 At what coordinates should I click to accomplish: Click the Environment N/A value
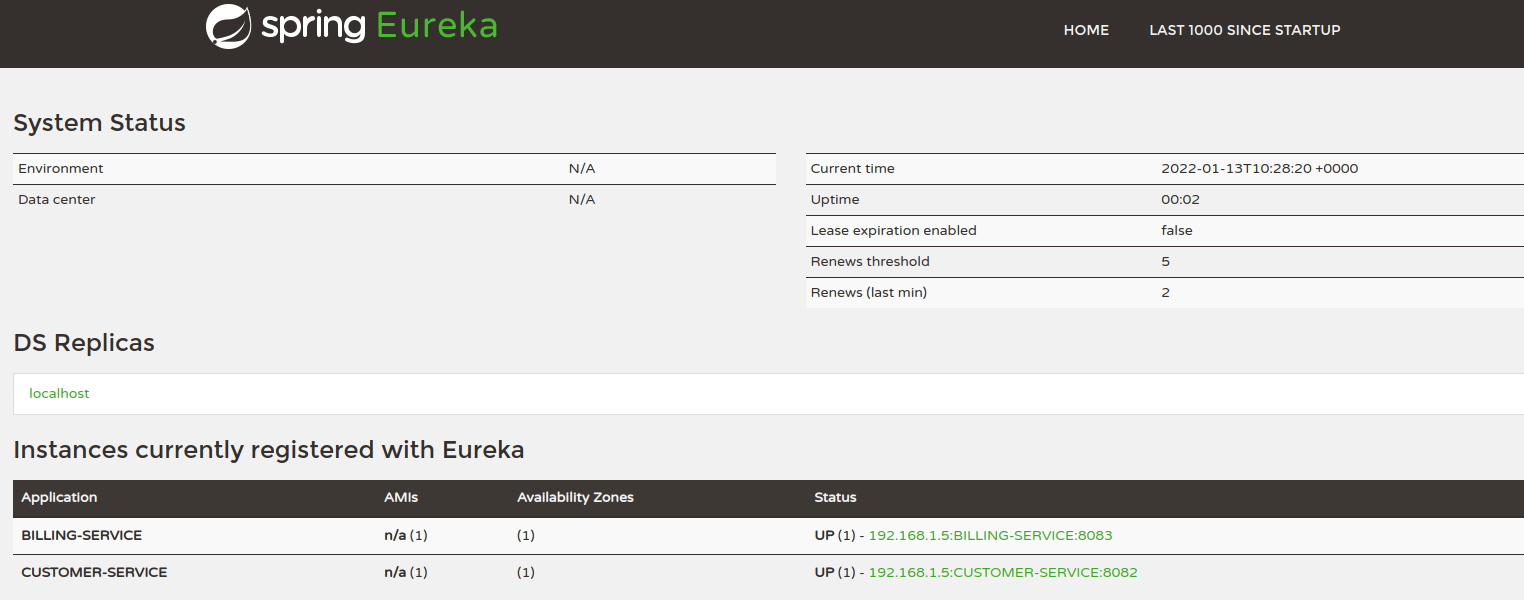582,169
